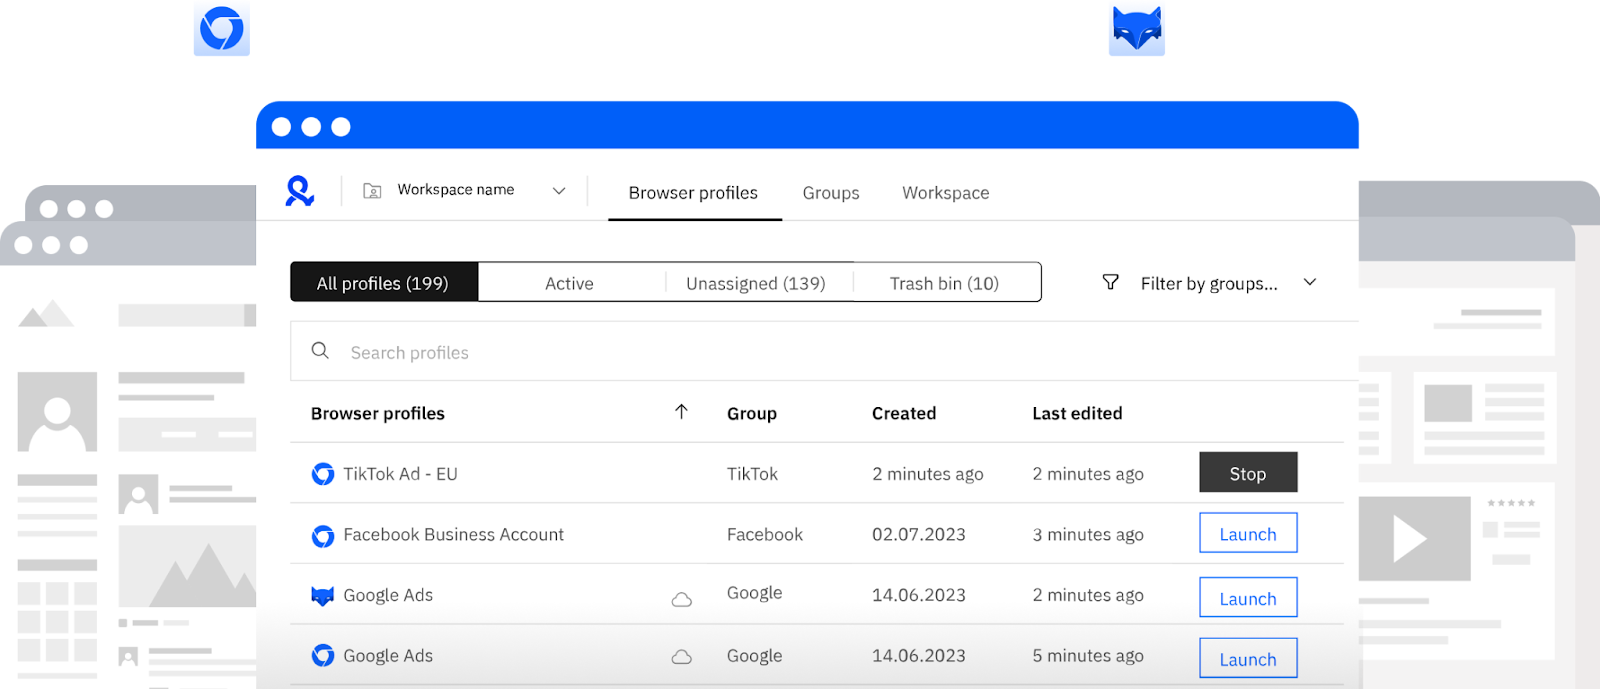Launch Google Ads edited 5 minutes ago
1600x689 pixels.
1248,658
